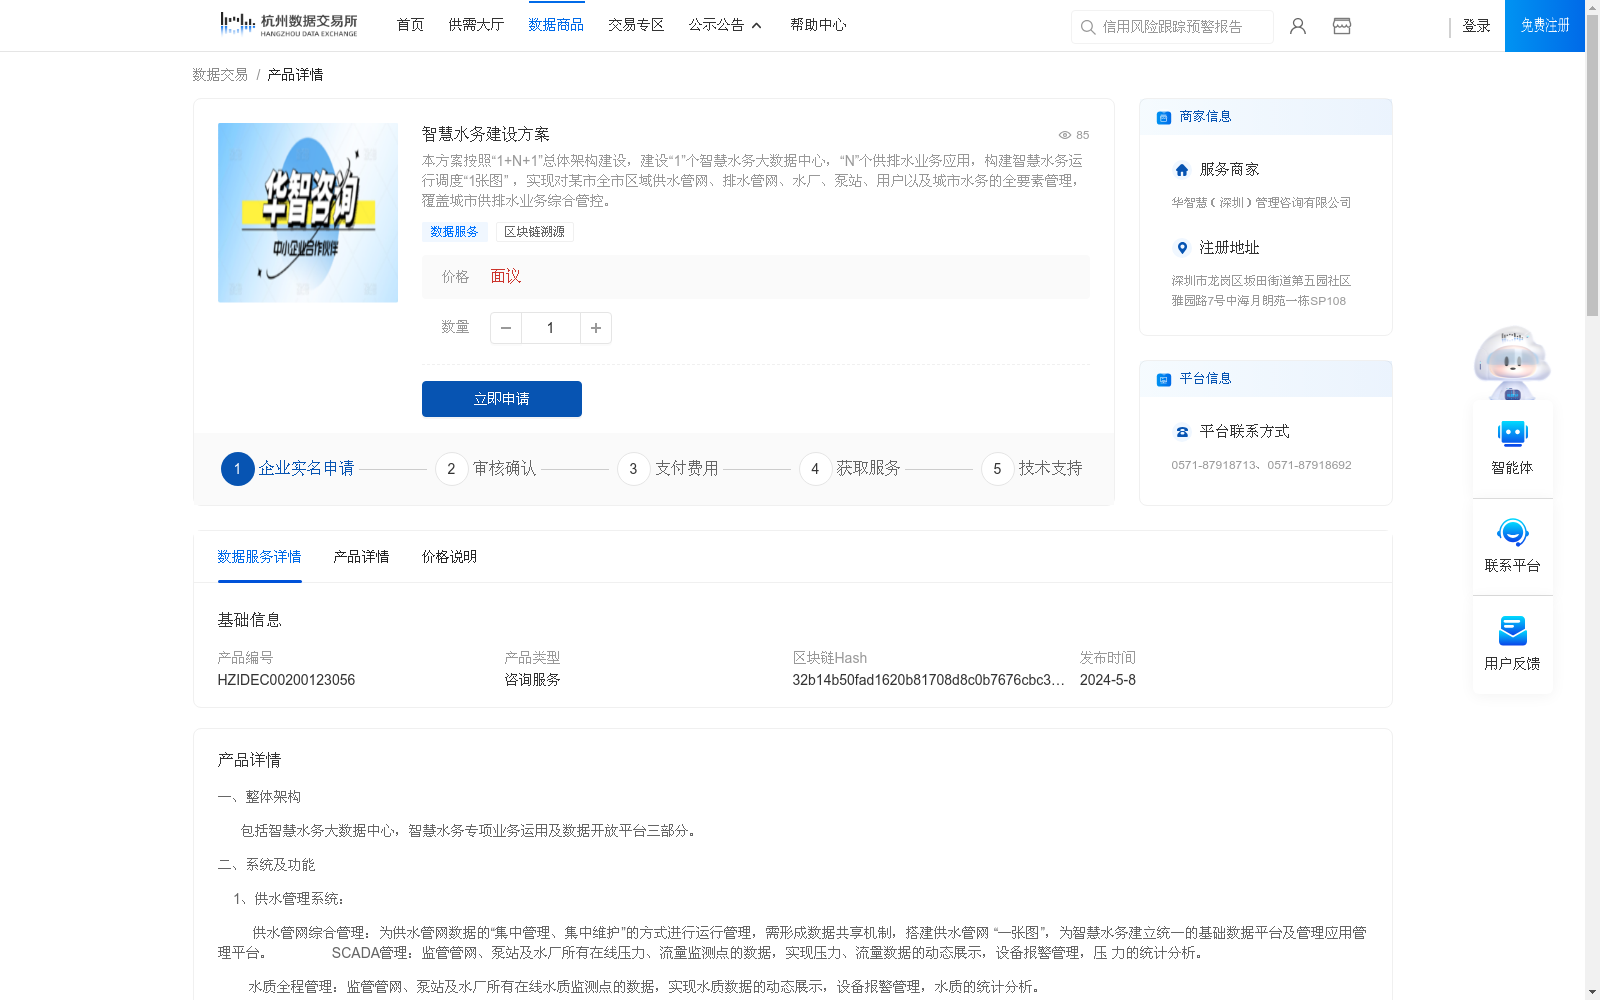Click the search box 信用风险跟踪预警报告
This screenshot has width=1600, height=1000.
pyautogui.click(x=1172, y=27)
